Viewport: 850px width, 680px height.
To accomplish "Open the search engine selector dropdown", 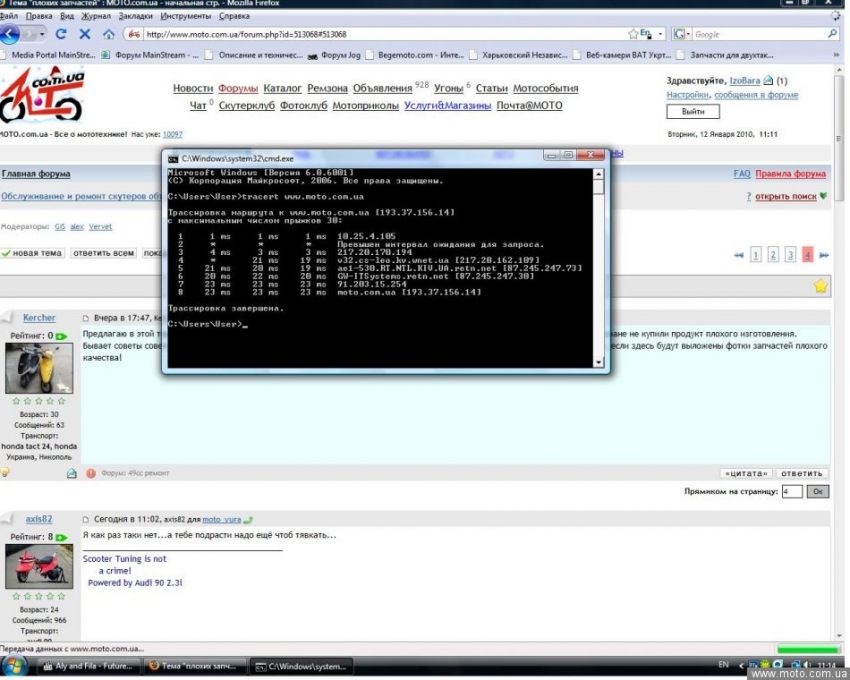I will coord(681,34).
